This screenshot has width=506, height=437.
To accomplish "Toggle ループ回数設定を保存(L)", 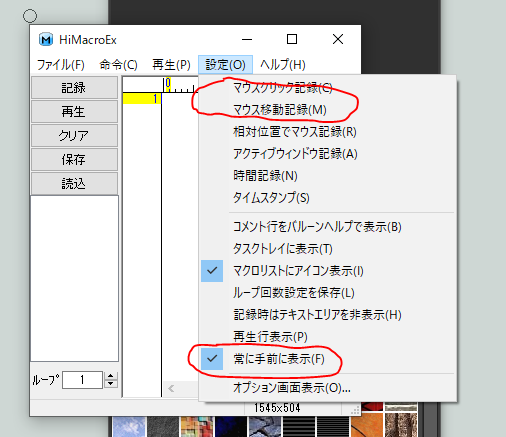I will pyautogui.click(x=328, y=293).
